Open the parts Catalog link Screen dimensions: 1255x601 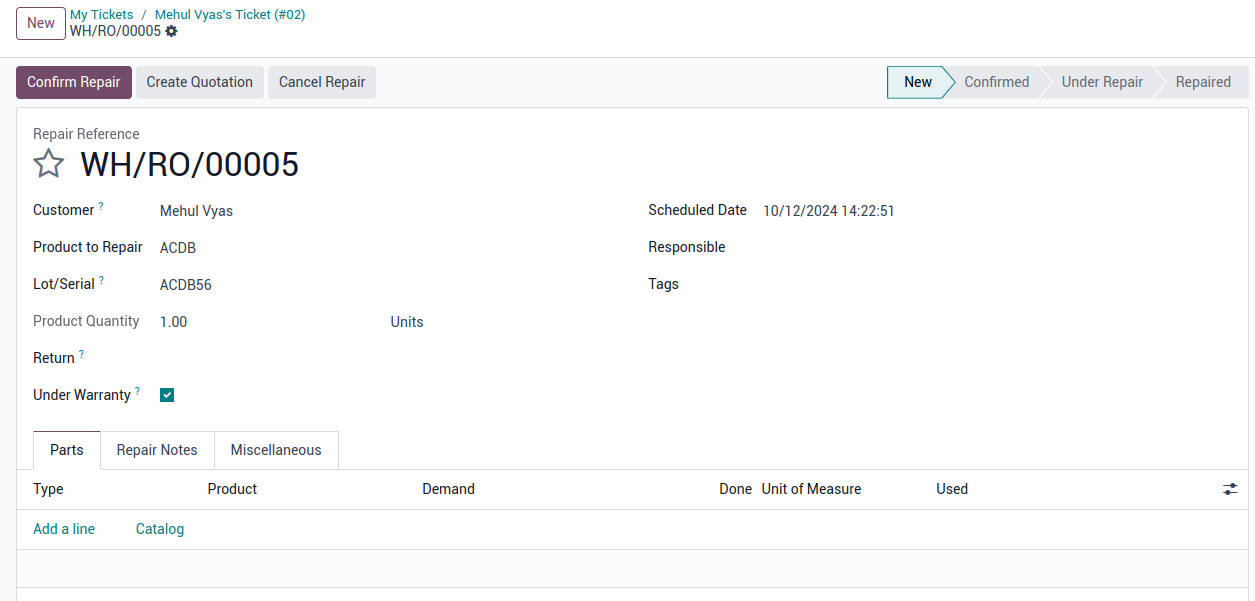[x=160, y=529]
